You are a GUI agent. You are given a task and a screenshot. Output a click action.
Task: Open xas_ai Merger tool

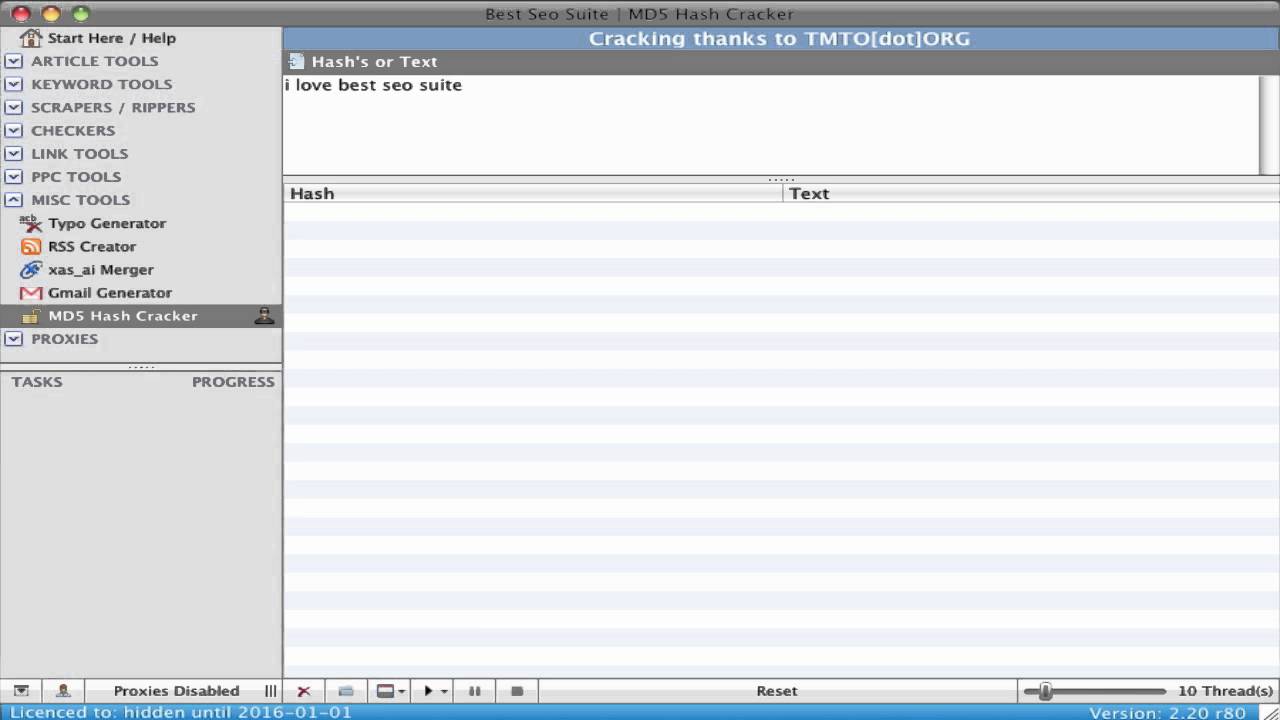point(101,269)
